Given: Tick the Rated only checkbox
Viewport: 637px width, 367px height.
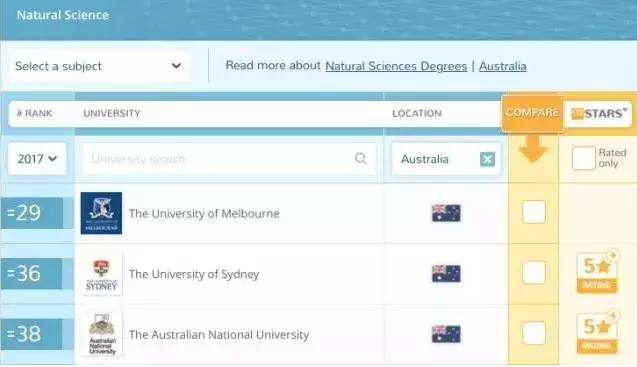Looking at the screenshot, I should [x=583, y=158].
